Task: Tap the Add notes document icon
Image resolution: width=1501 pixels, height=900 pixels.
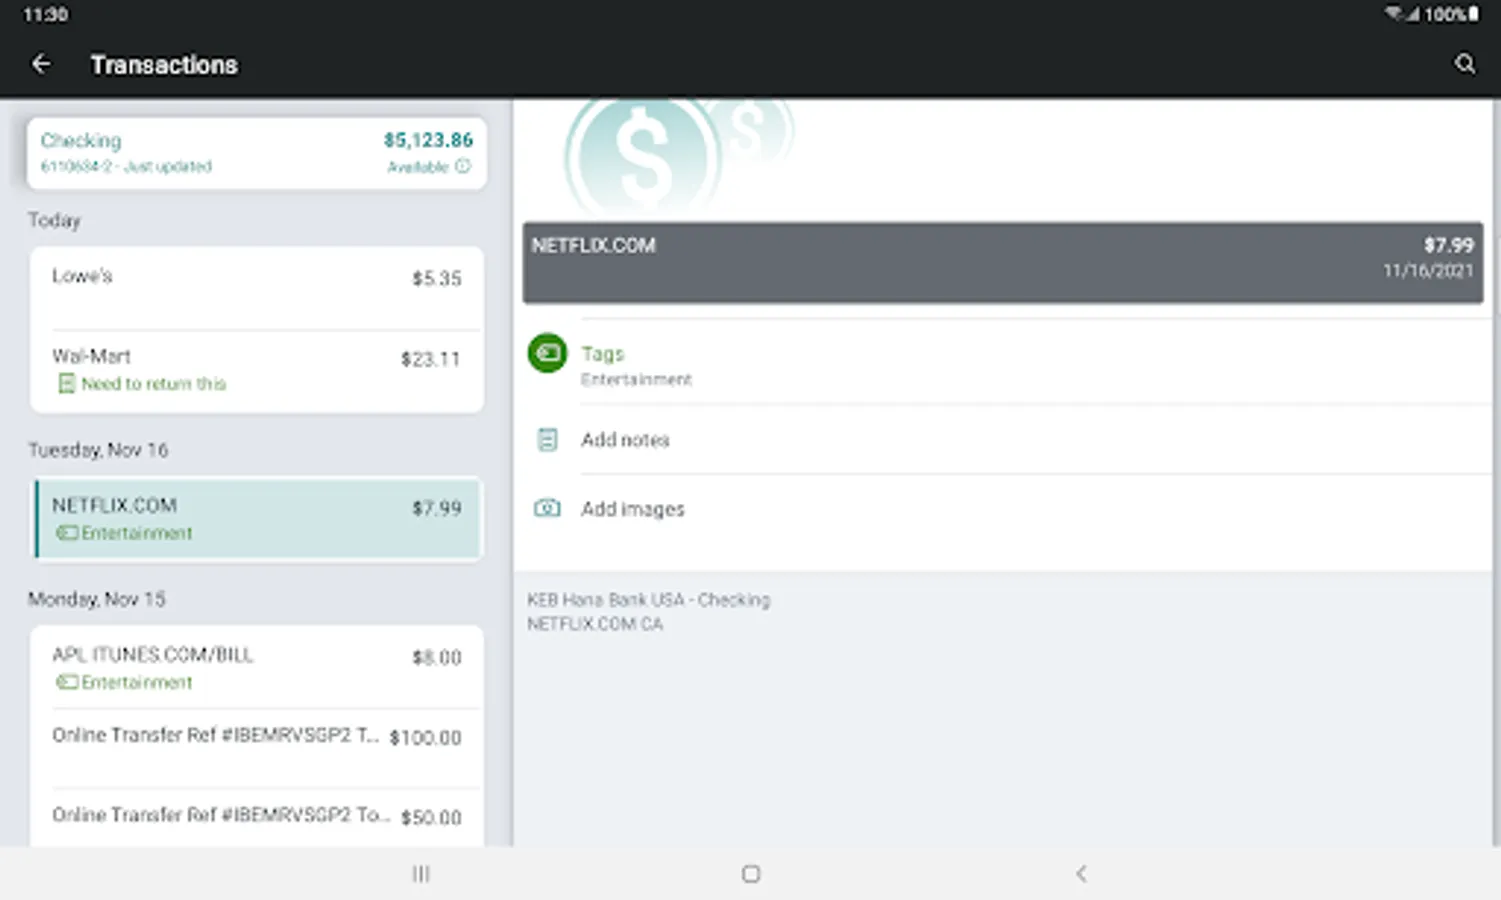Action: (x=547, y=440)
